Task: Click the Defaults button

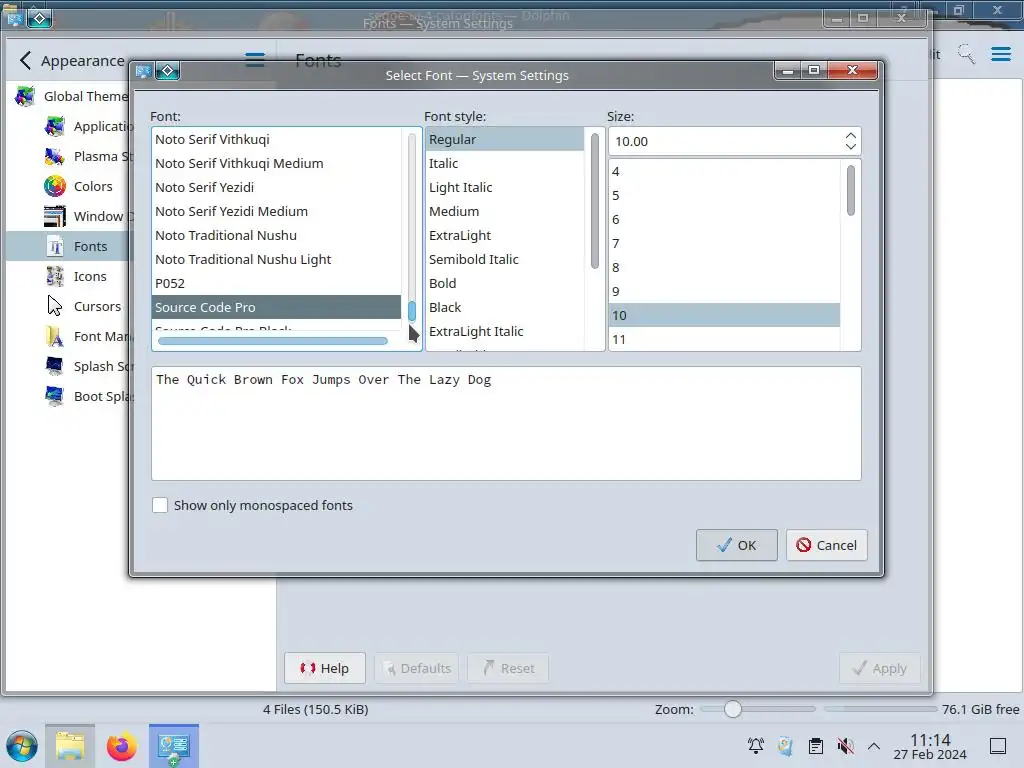Action: (416, 668)
